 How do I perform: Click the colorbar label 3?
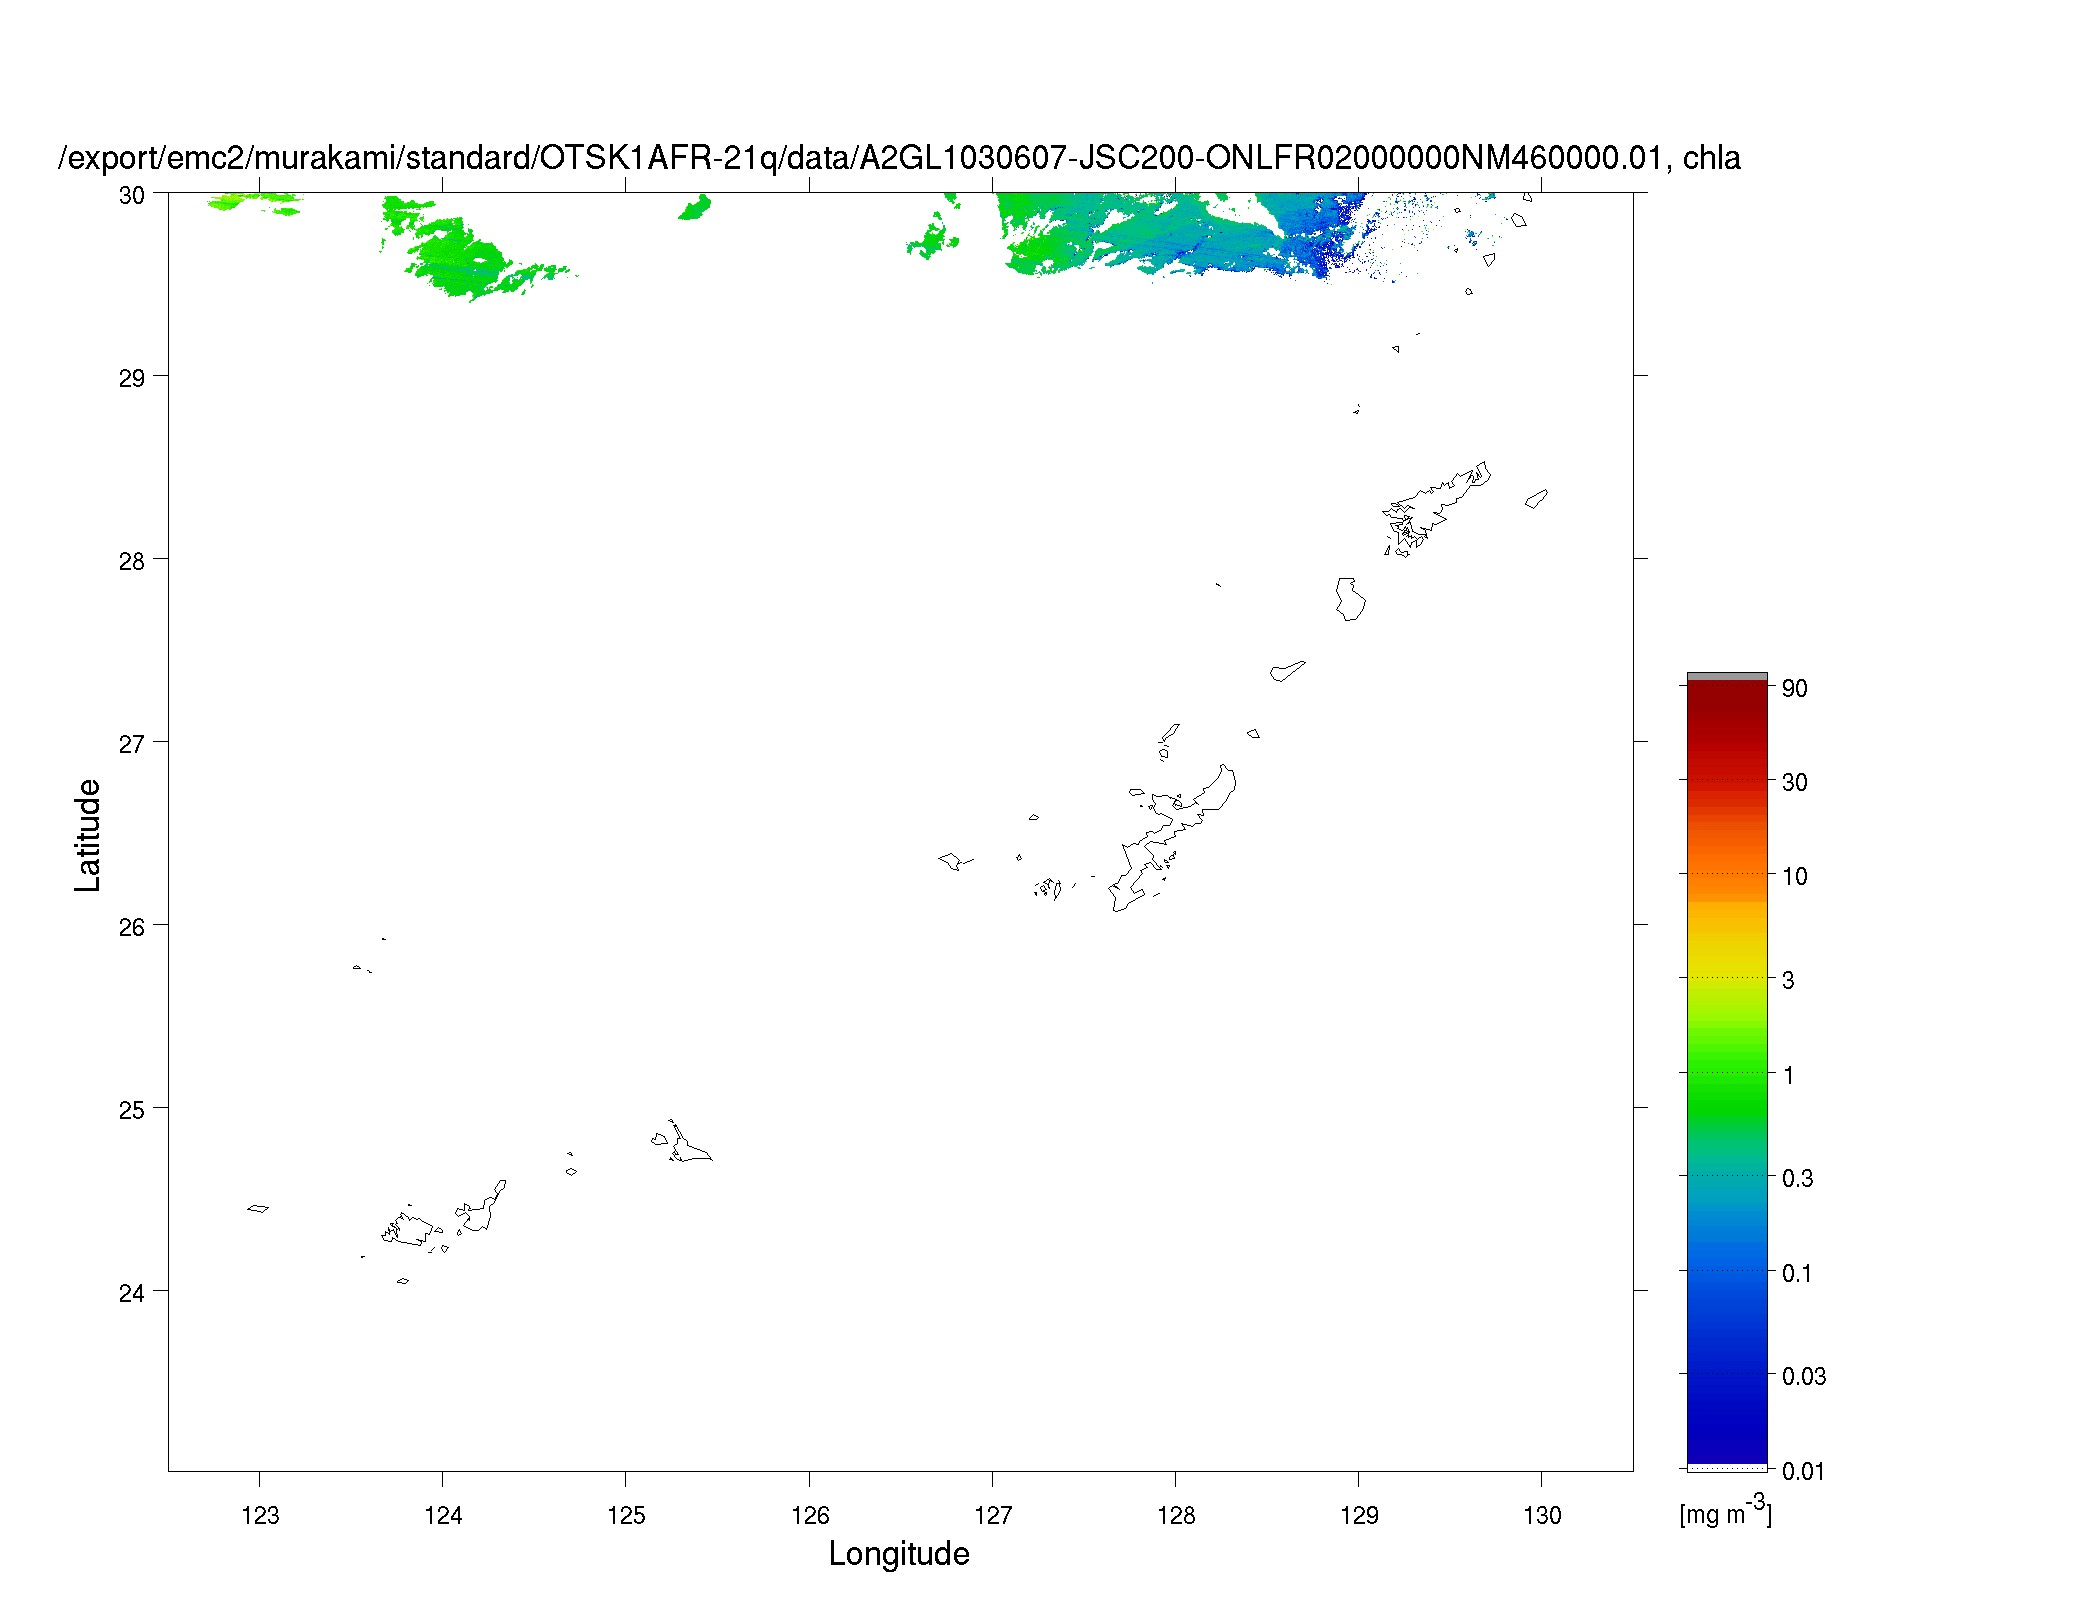tap(1788, 980)
